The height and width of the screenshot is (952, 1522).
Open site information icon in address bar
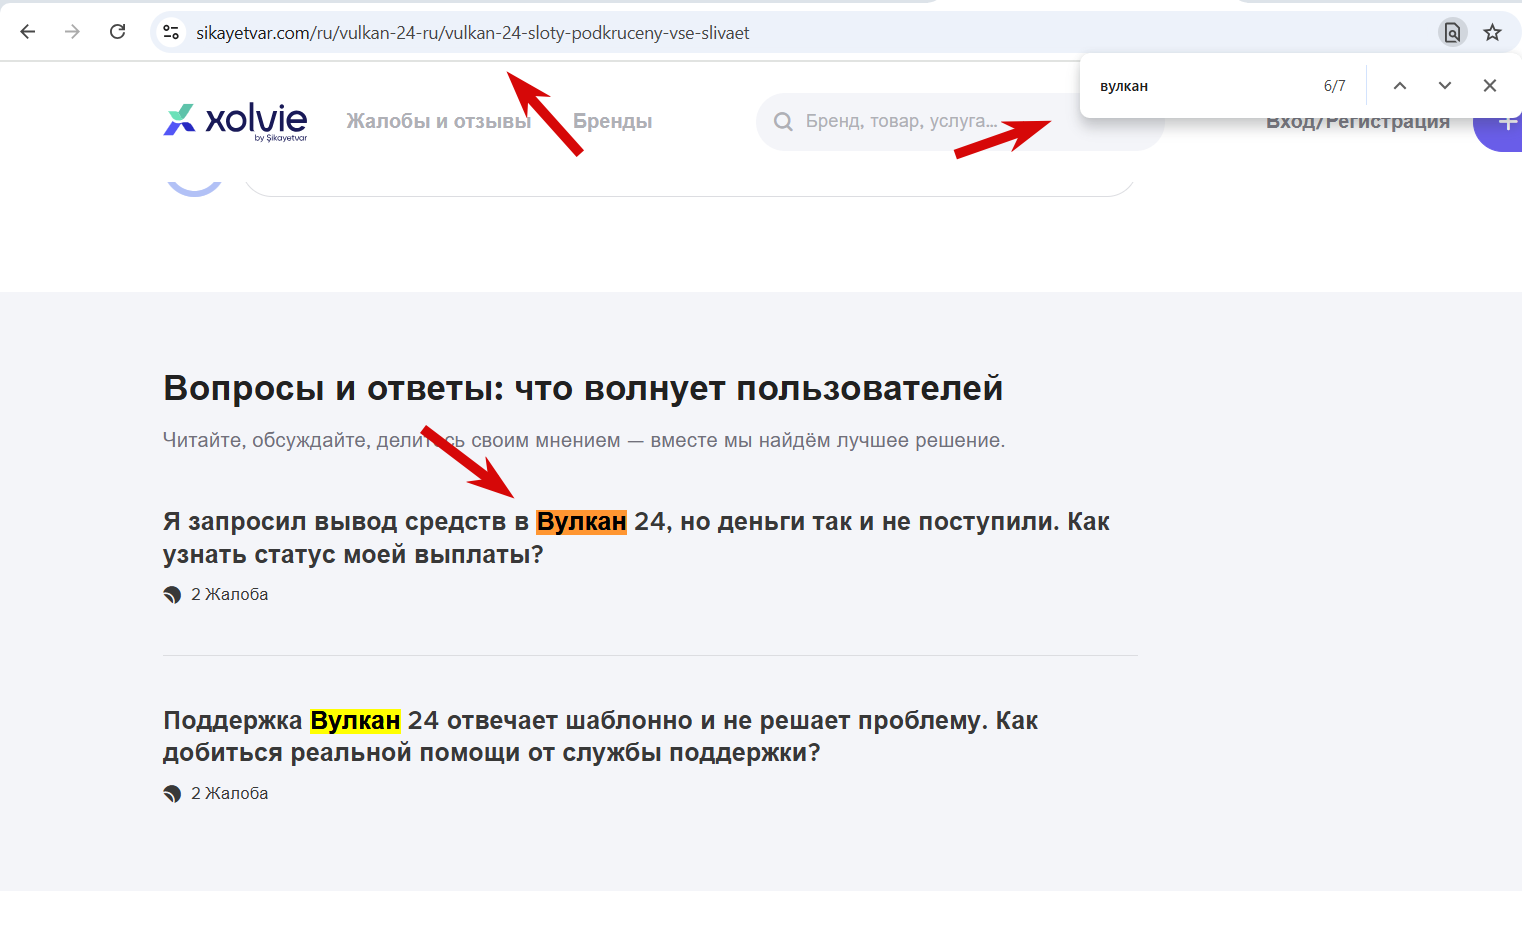click(x=171, y=32)
